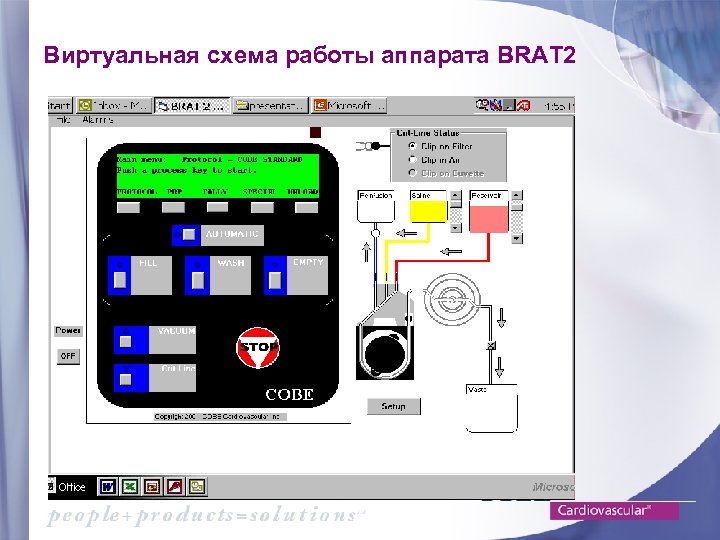Click dark red indicator square above display
This screenshot has height=540, width=720.
click(315, 132)
